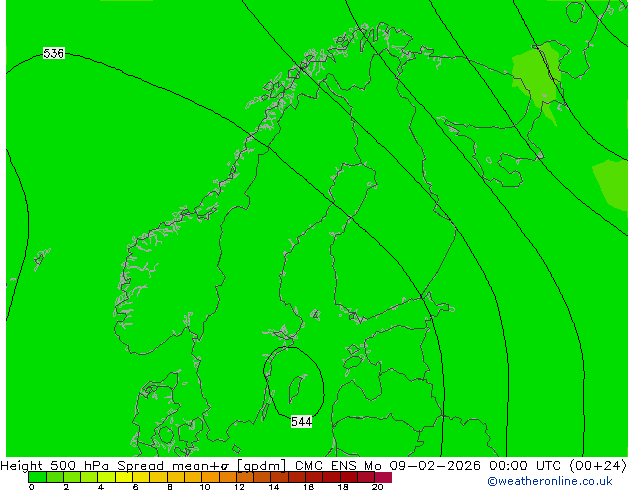Click the '(00+24)' forecast offset text

tap(598, 466)
